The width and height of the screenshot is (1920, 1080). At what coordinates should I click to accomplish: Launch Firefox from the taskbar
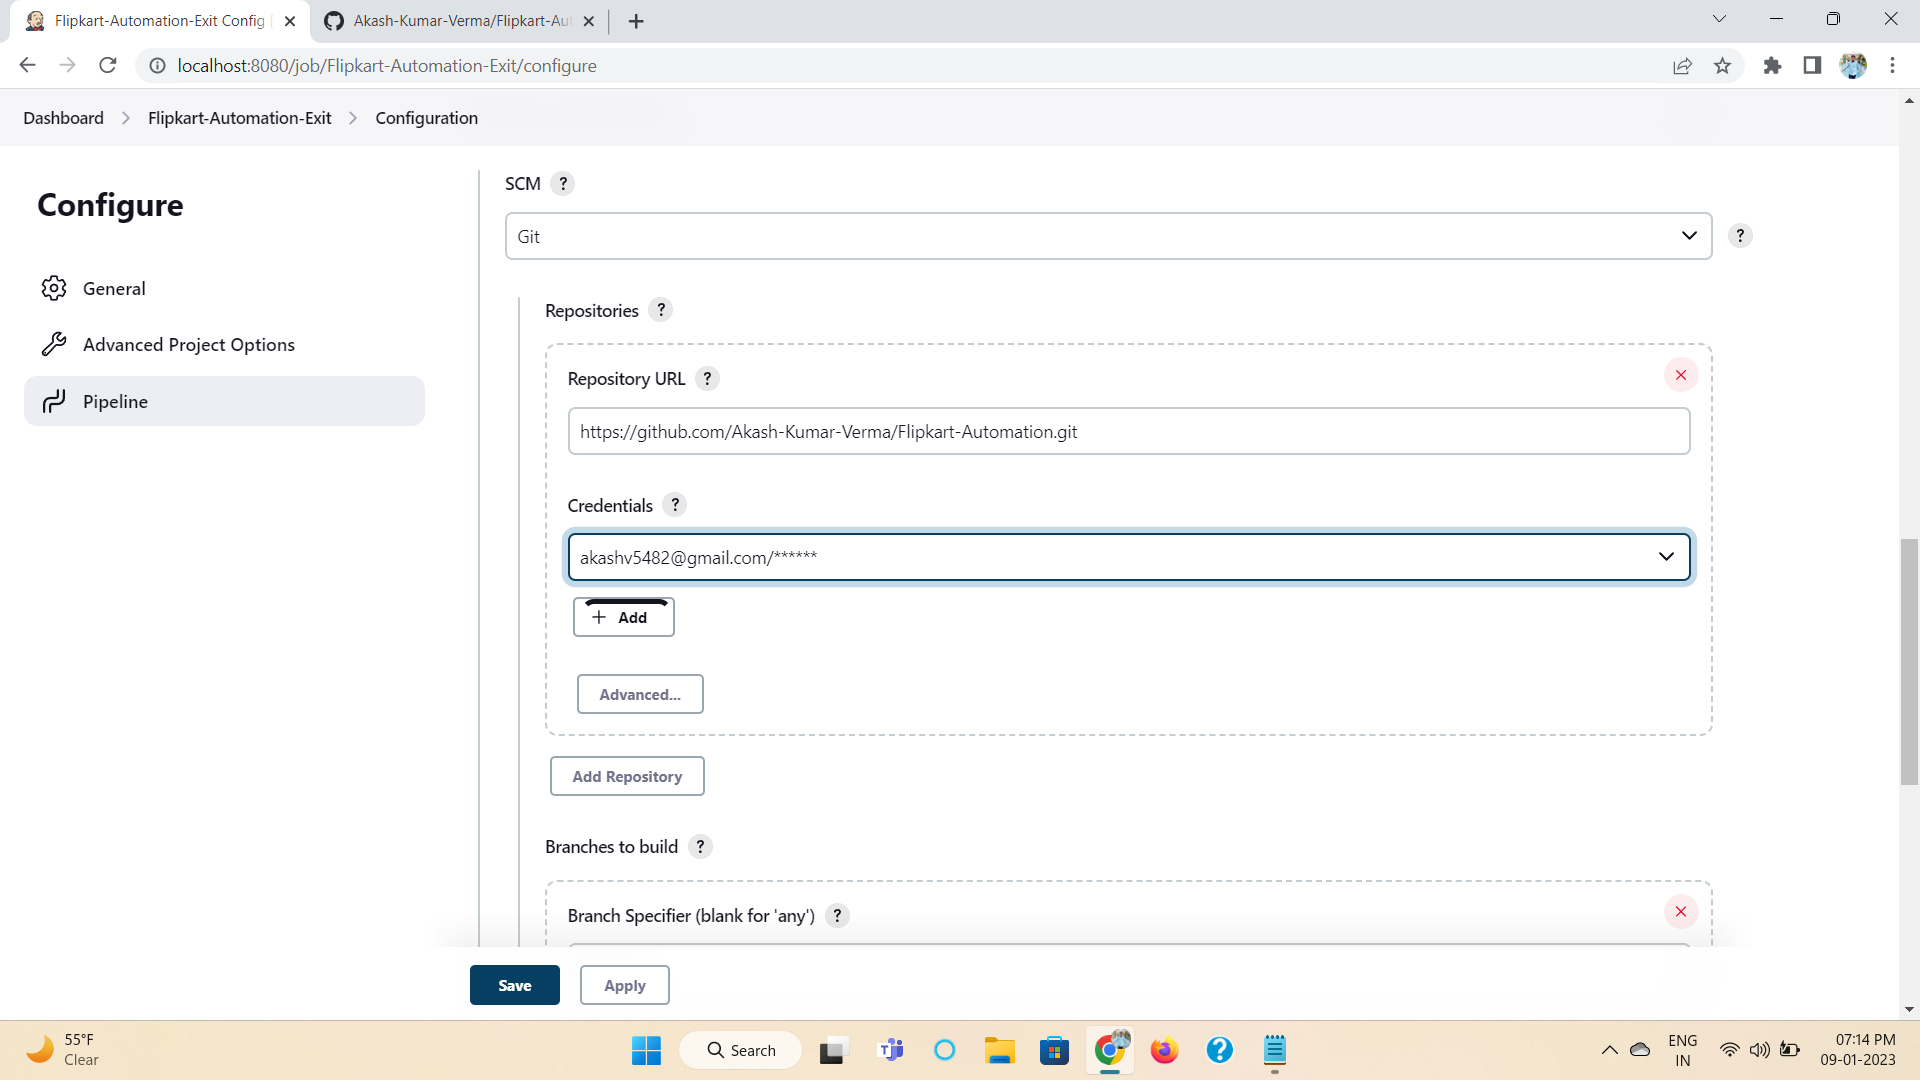1163,1050
